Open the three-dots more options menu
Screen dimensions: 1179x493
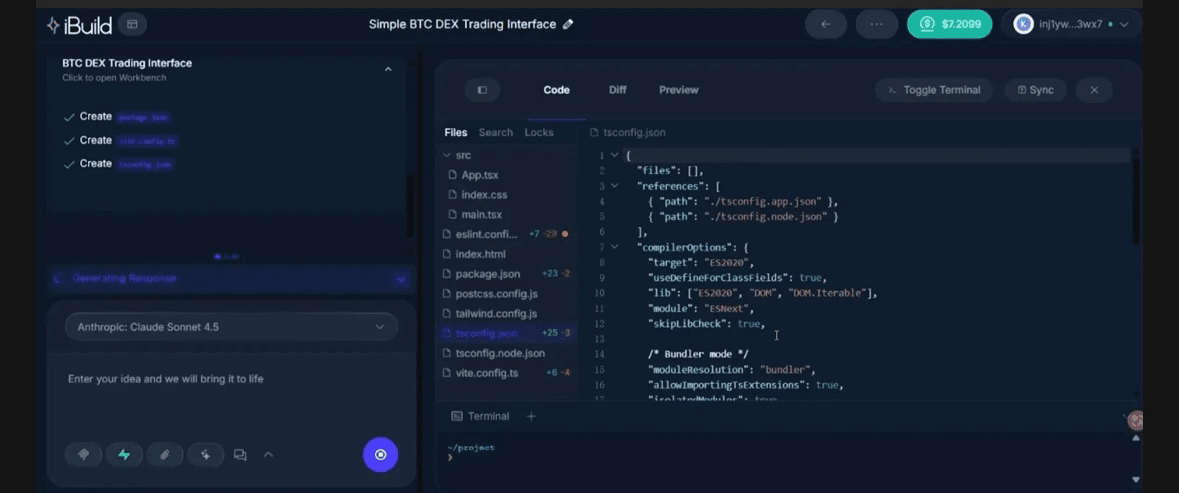click(876, 24)
